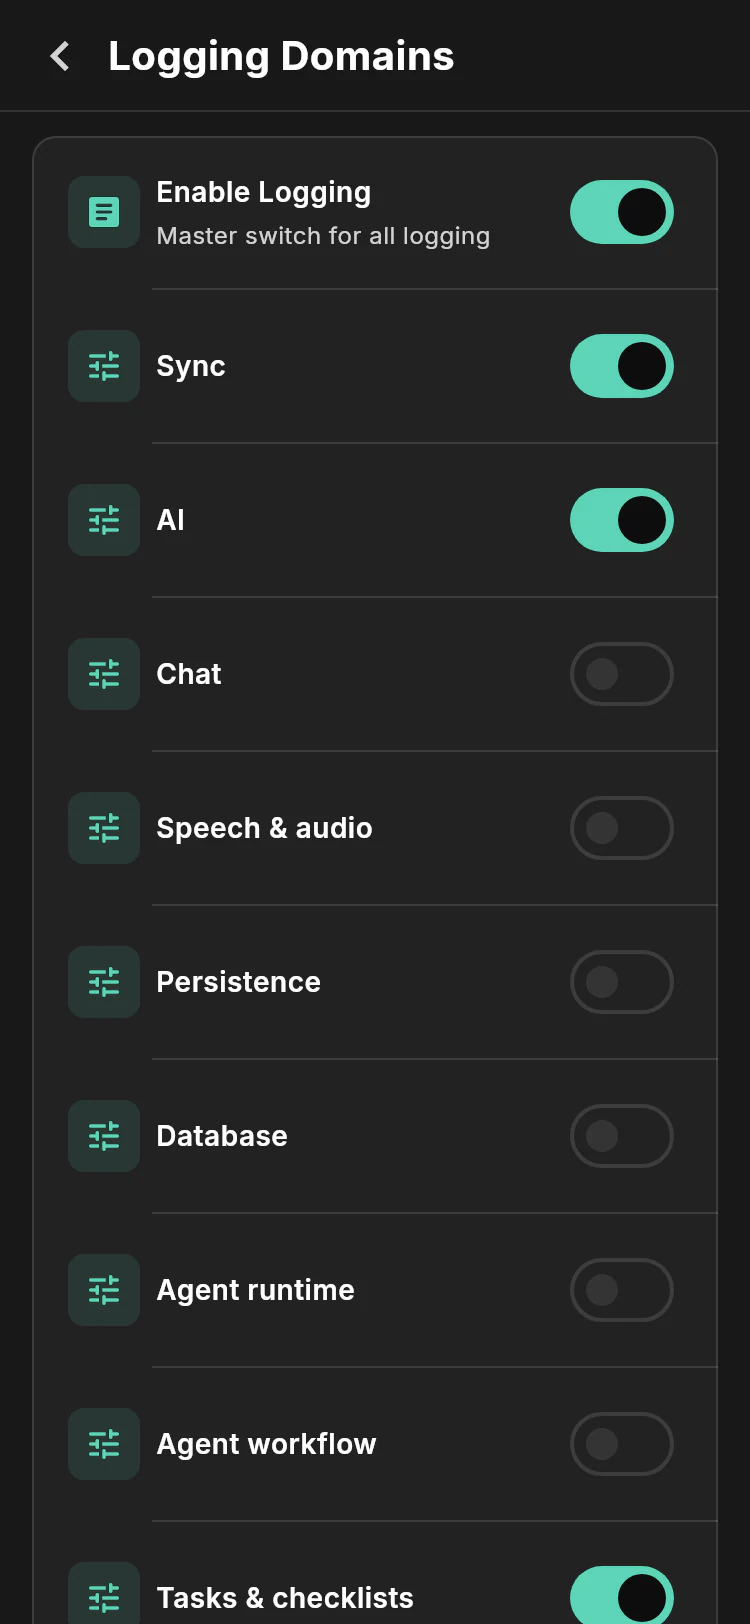Viewport: 750px width, 1624px height.
Task: Turn on the Database logging switch
Action: [x=622, y=1136]
